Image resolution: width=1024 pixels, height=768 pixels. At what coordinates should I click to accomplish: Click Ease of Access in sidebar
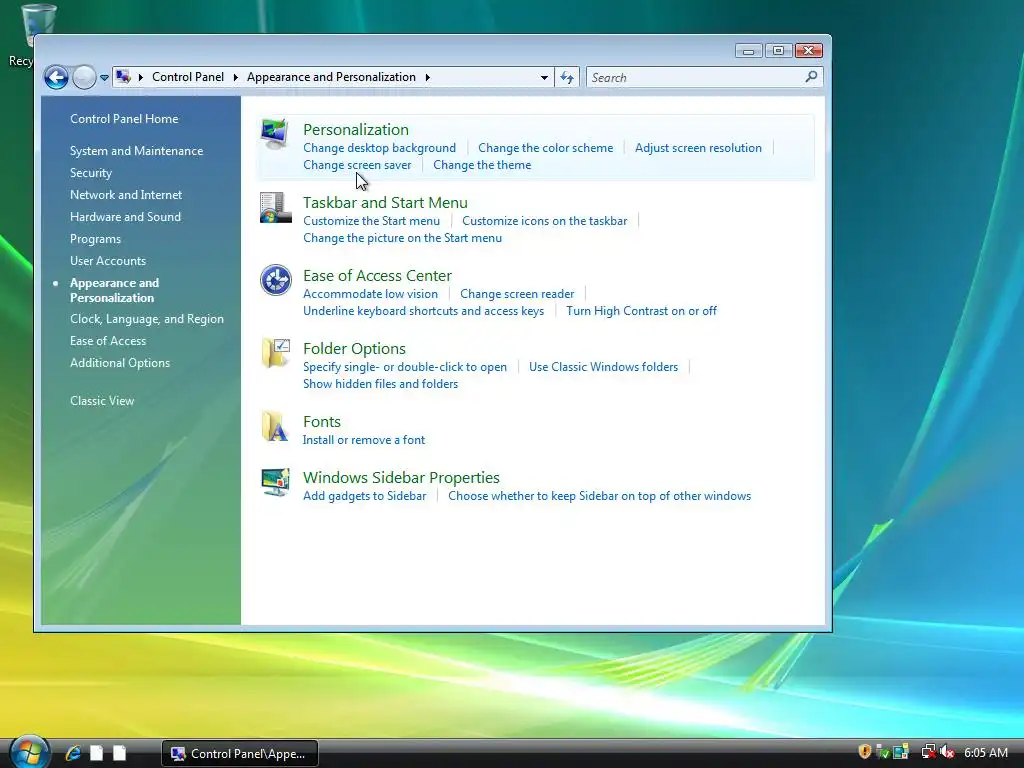(108, 341)
